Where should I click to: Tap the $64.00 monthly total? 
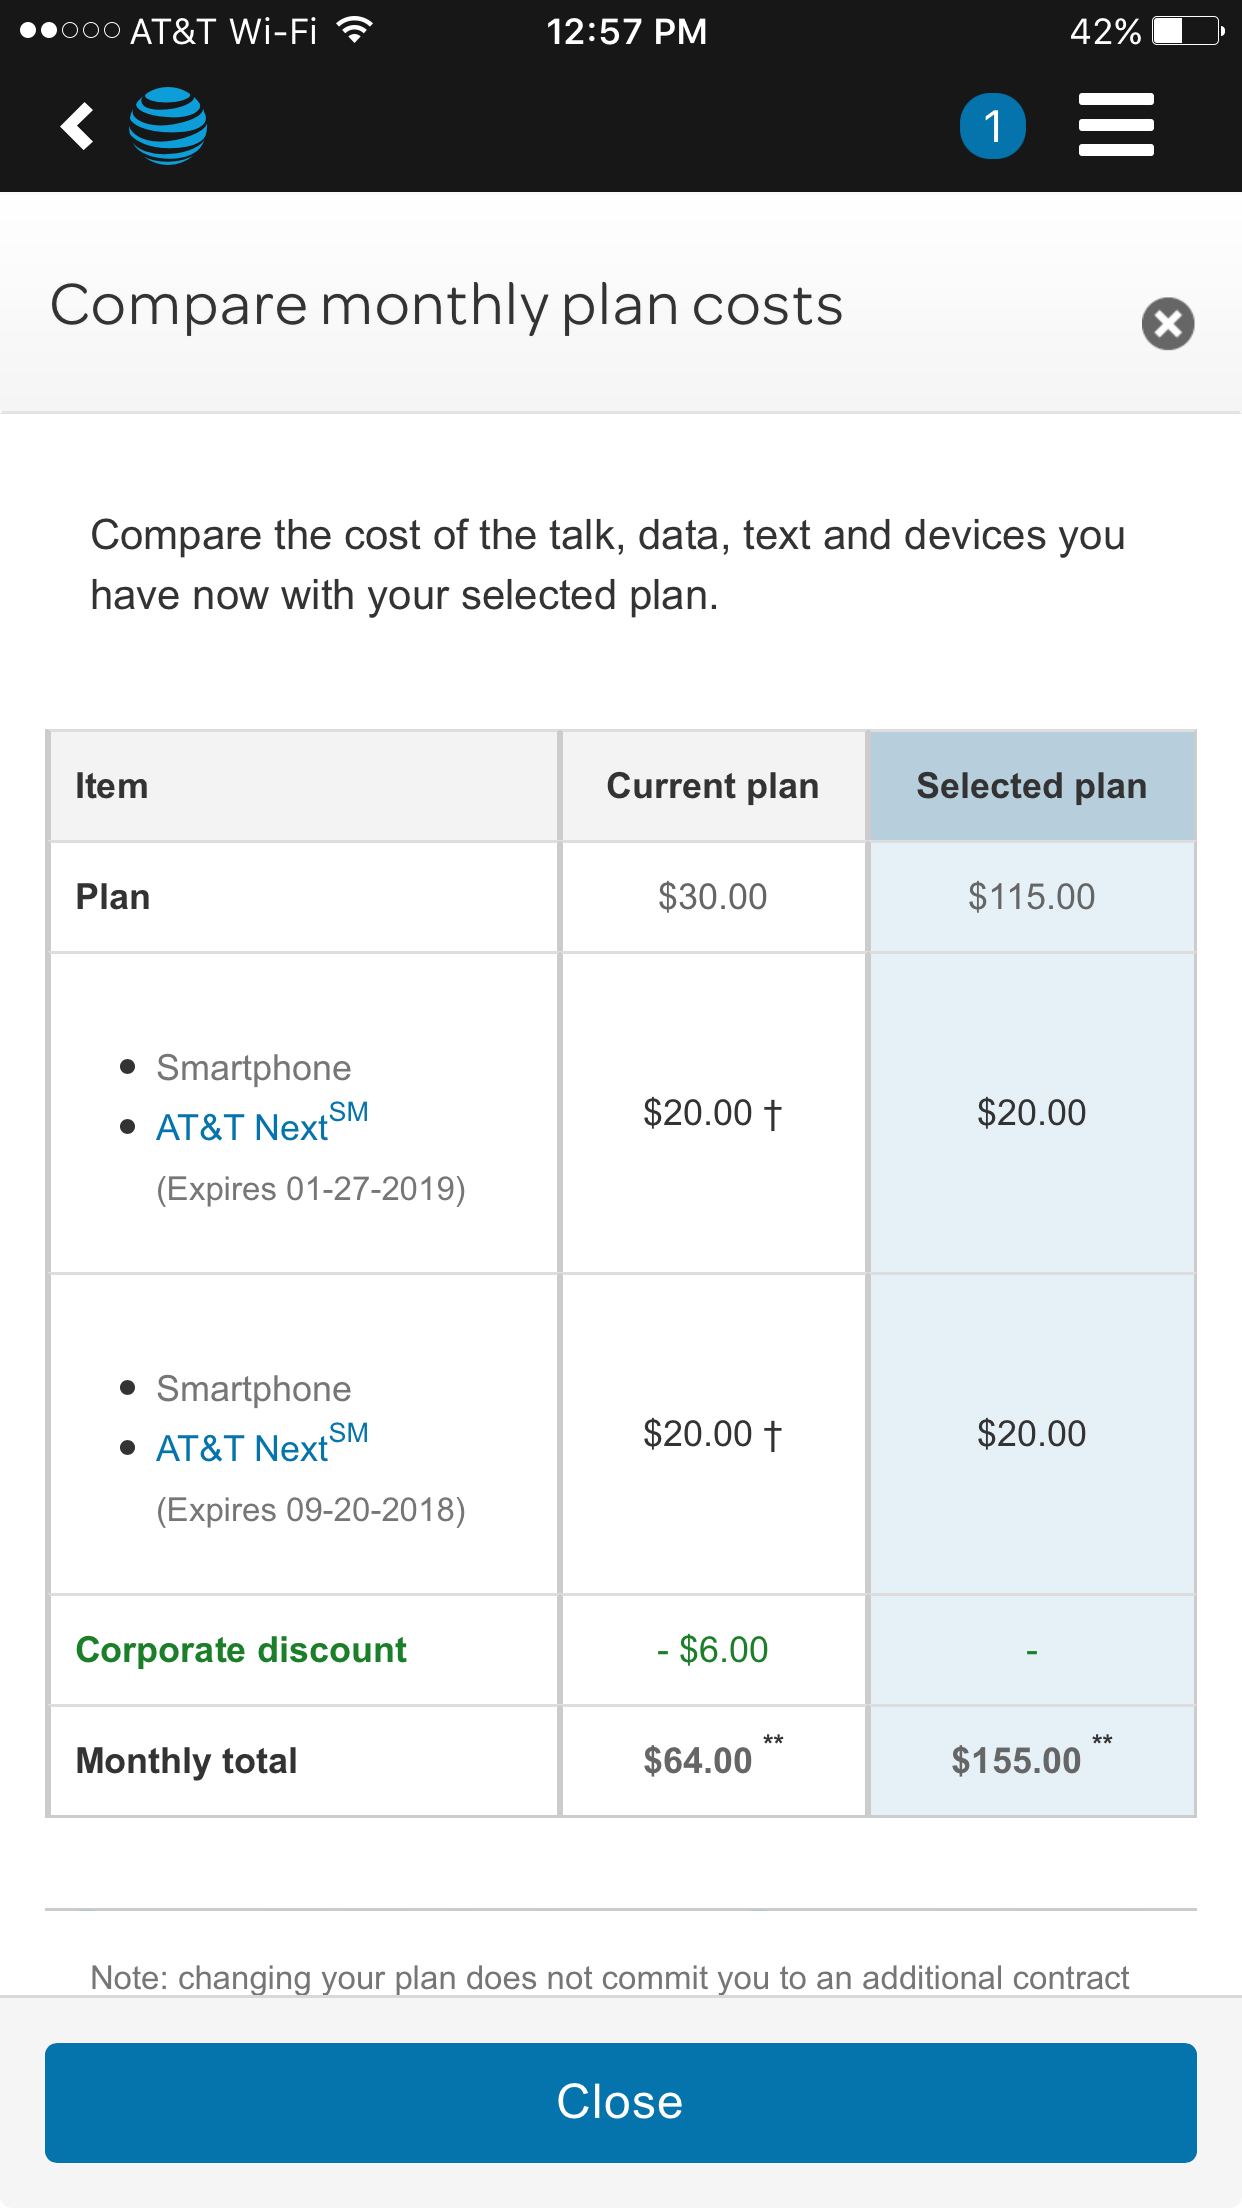697,1761
